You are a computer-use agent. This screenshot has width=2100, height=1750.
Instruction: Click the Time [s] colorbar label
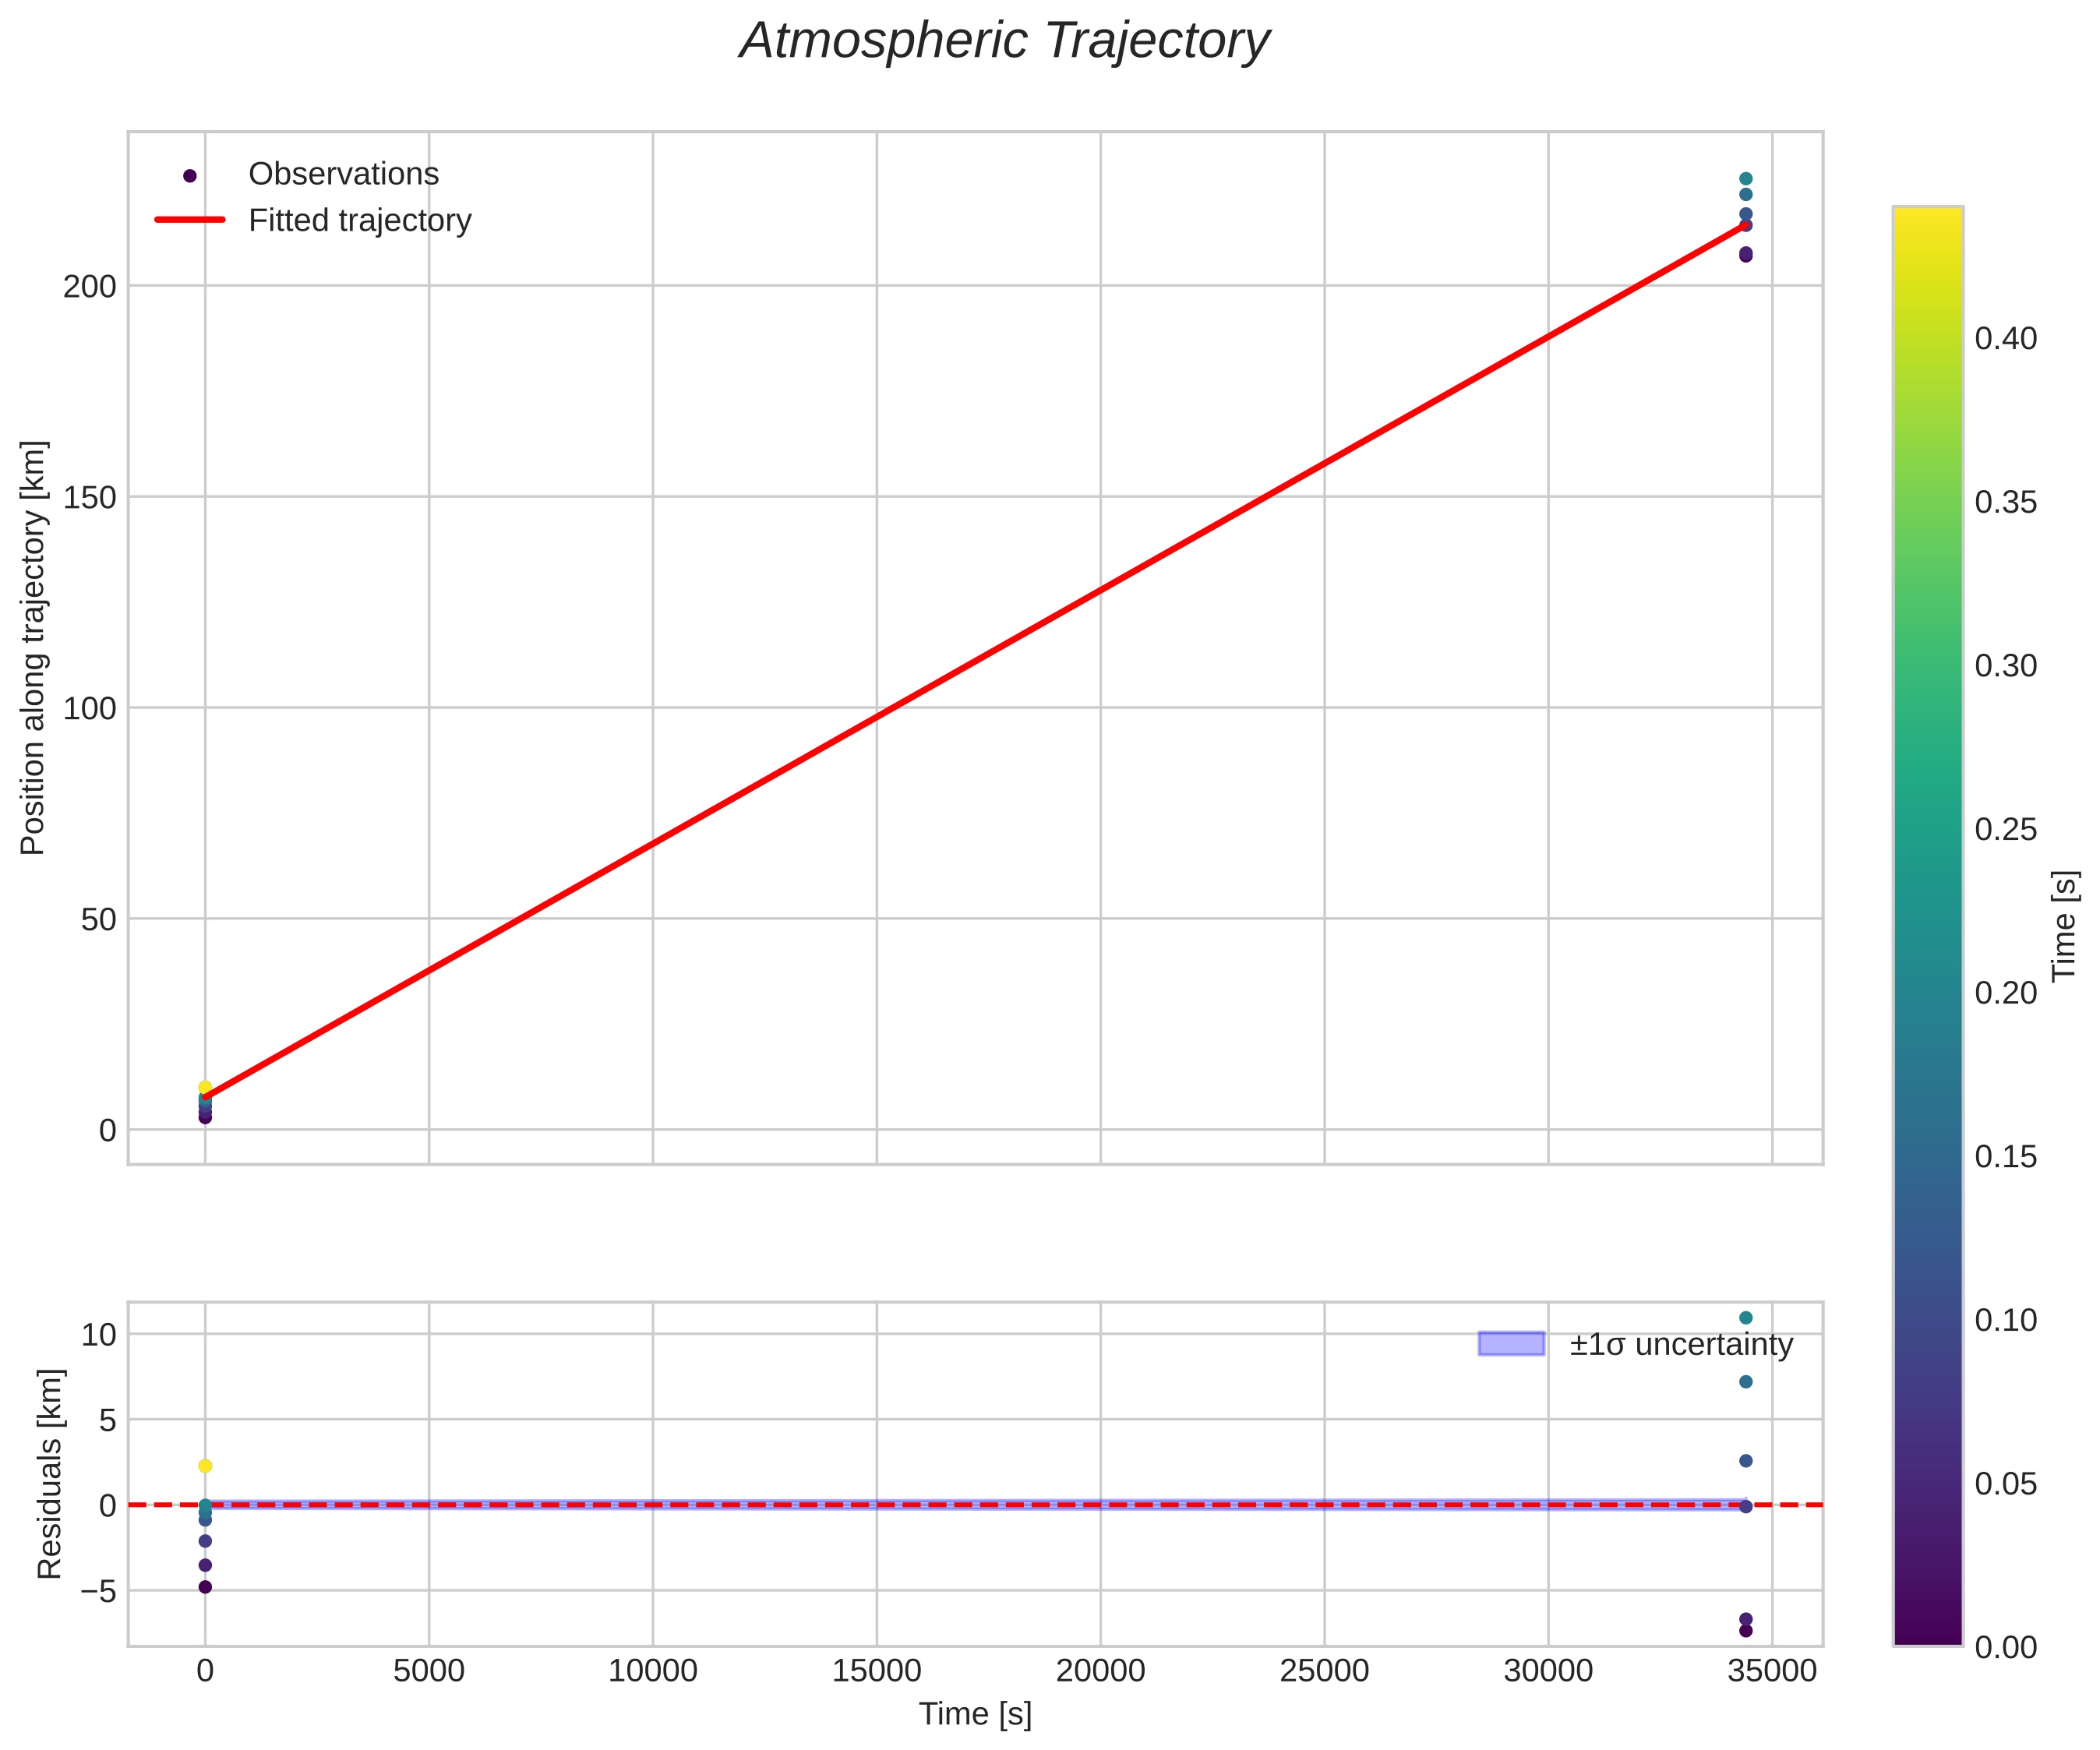point(2066,926)
